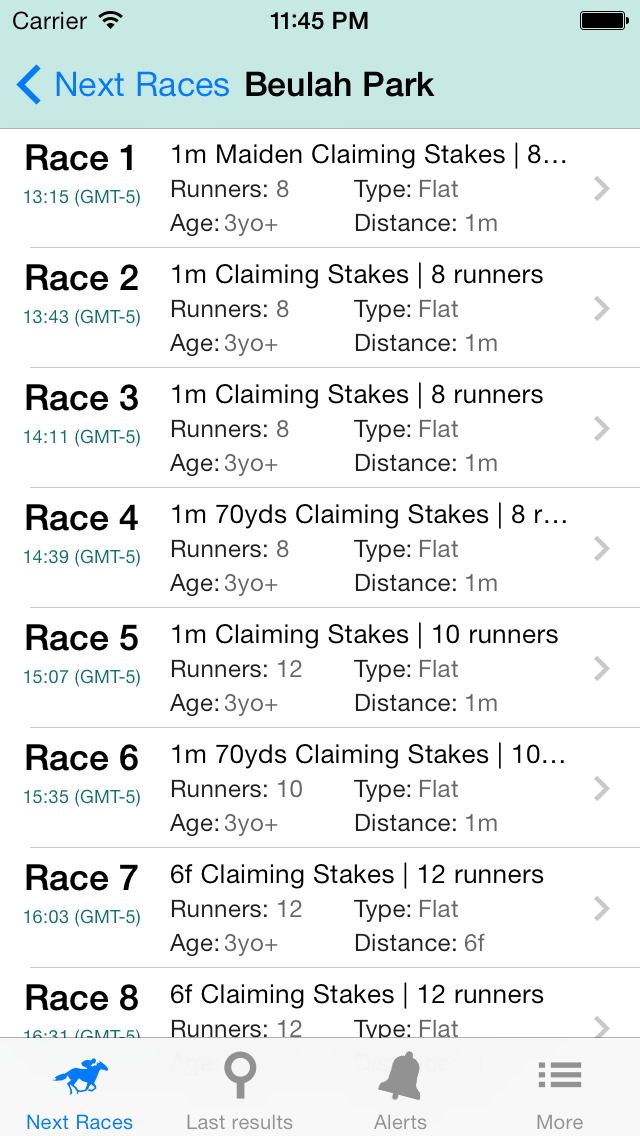The image size is (640, 1136).
Task: Open Race 2 disclosure chevron
Action: [601, 309]
